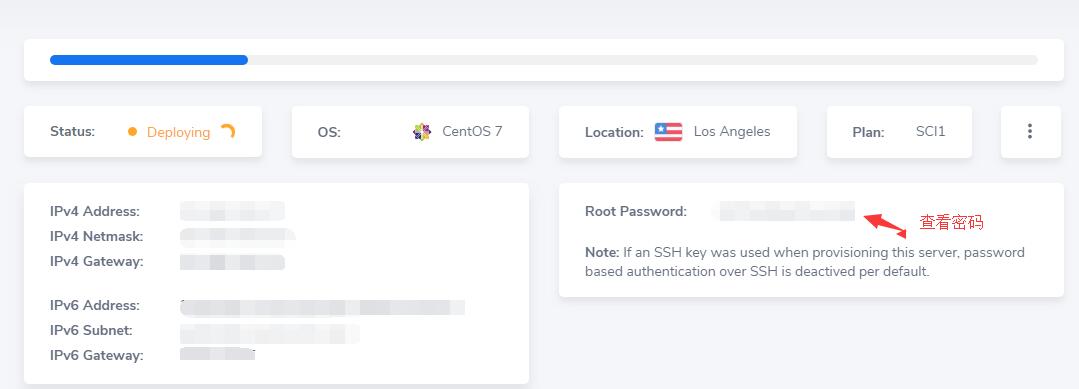Click the orange Deploying status dot
The image size is (1079, 389).
133,132
